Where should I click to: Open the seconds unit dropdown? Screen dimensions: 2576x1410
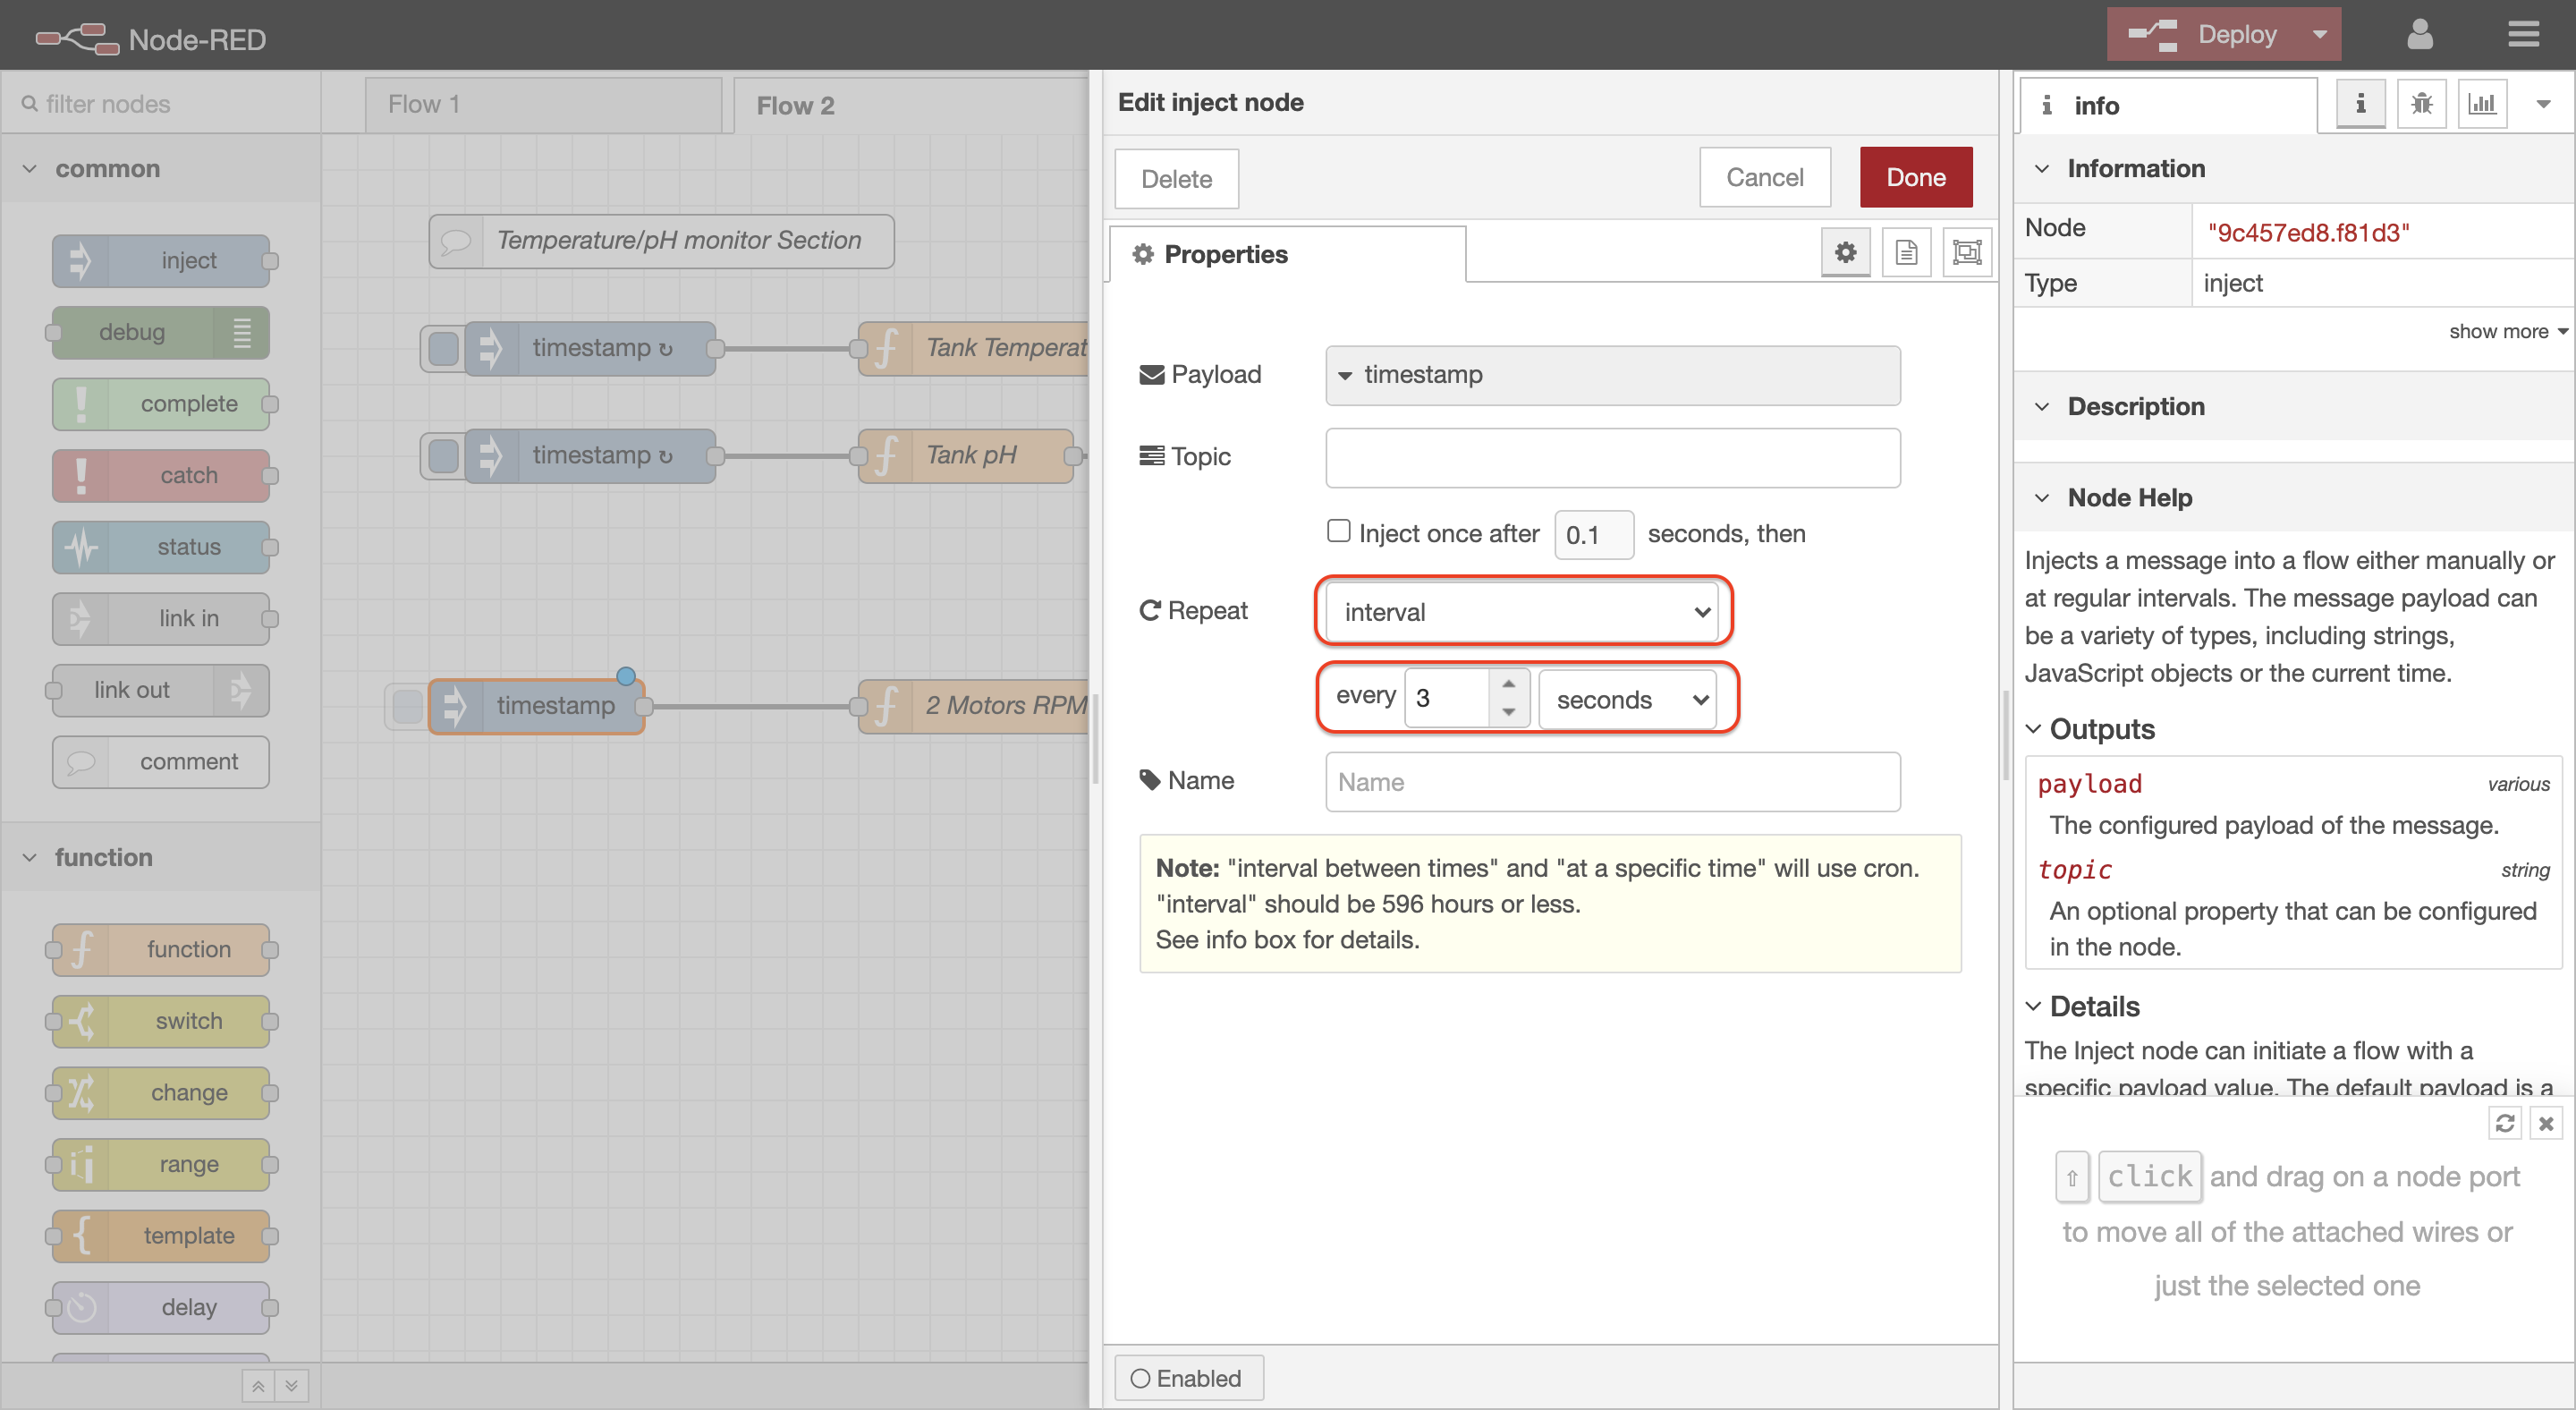click(1628, 699)
